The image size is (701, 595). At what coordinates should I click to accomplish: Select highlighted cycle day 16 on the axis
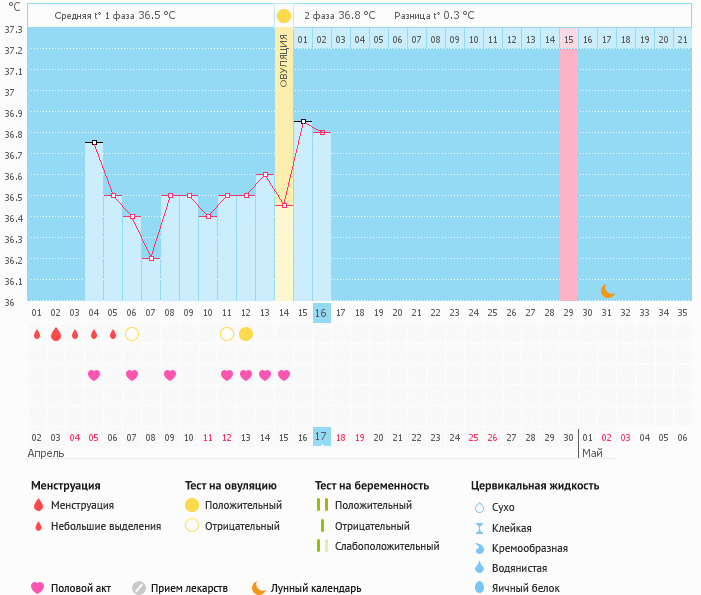(x=321, y=313)
